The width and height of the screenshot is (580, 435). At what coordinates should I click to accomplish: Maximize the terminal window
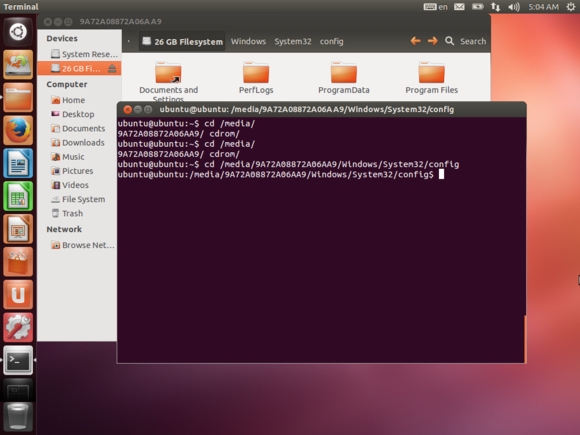point(148,109)
